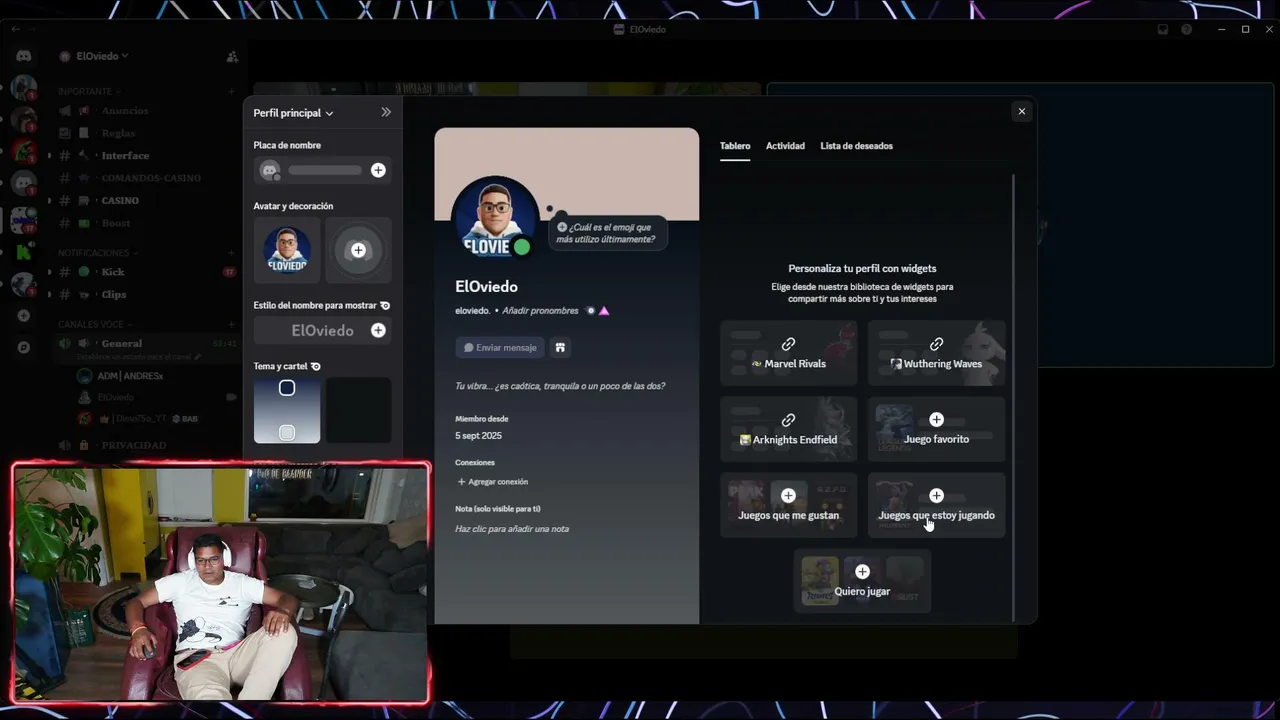Expand threads arrow beside Interface channel
This screenshot has width=1280, height=720.
50,156
